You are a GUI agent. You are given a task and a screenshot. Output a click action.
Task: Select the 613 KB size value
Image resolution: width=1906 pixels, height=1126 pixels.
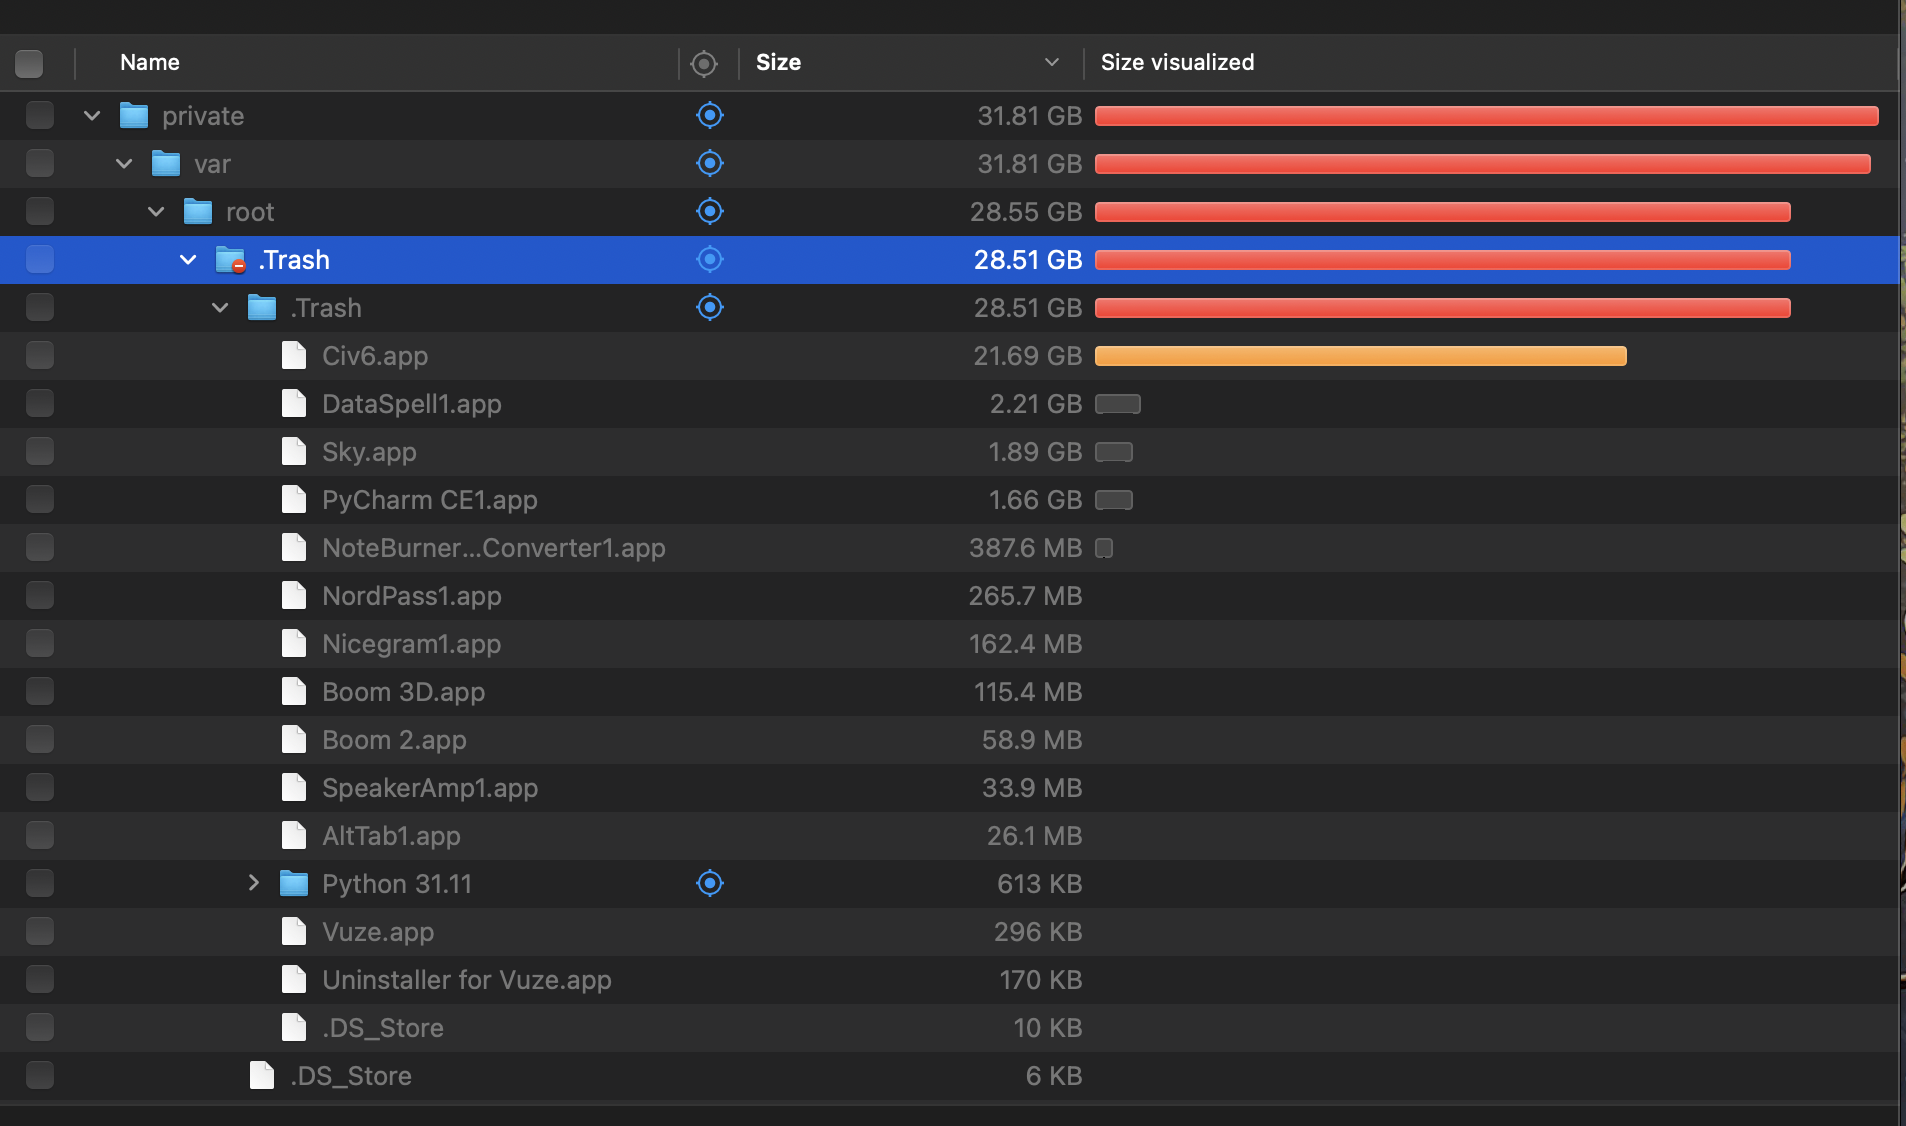(1039, 884)
